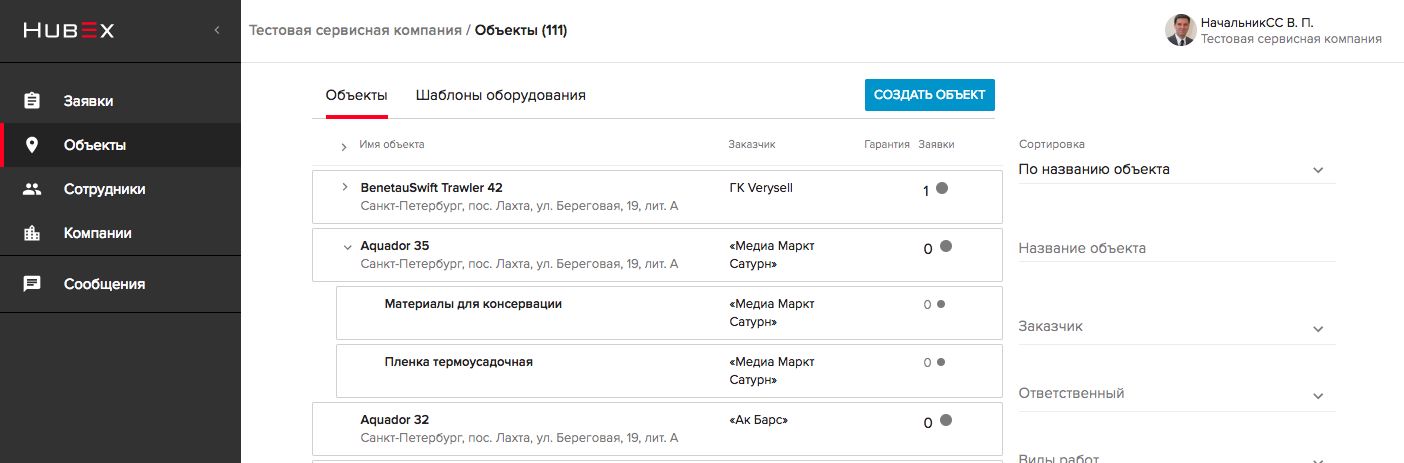Click the user avatar photo
This screenshot has height=463, width=1404.
(x=1180, y=30)
